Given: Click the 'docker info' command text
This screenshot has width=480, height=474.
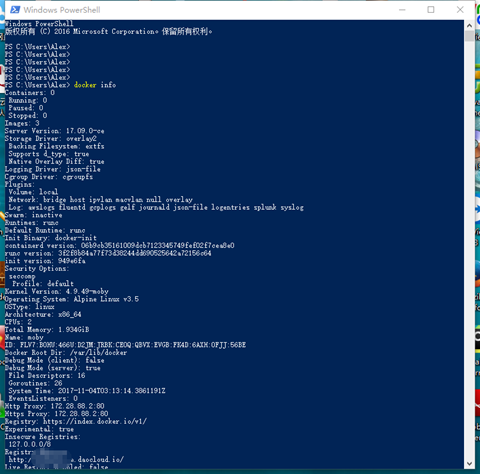Looking at the screenshot, I should point(95,85).
